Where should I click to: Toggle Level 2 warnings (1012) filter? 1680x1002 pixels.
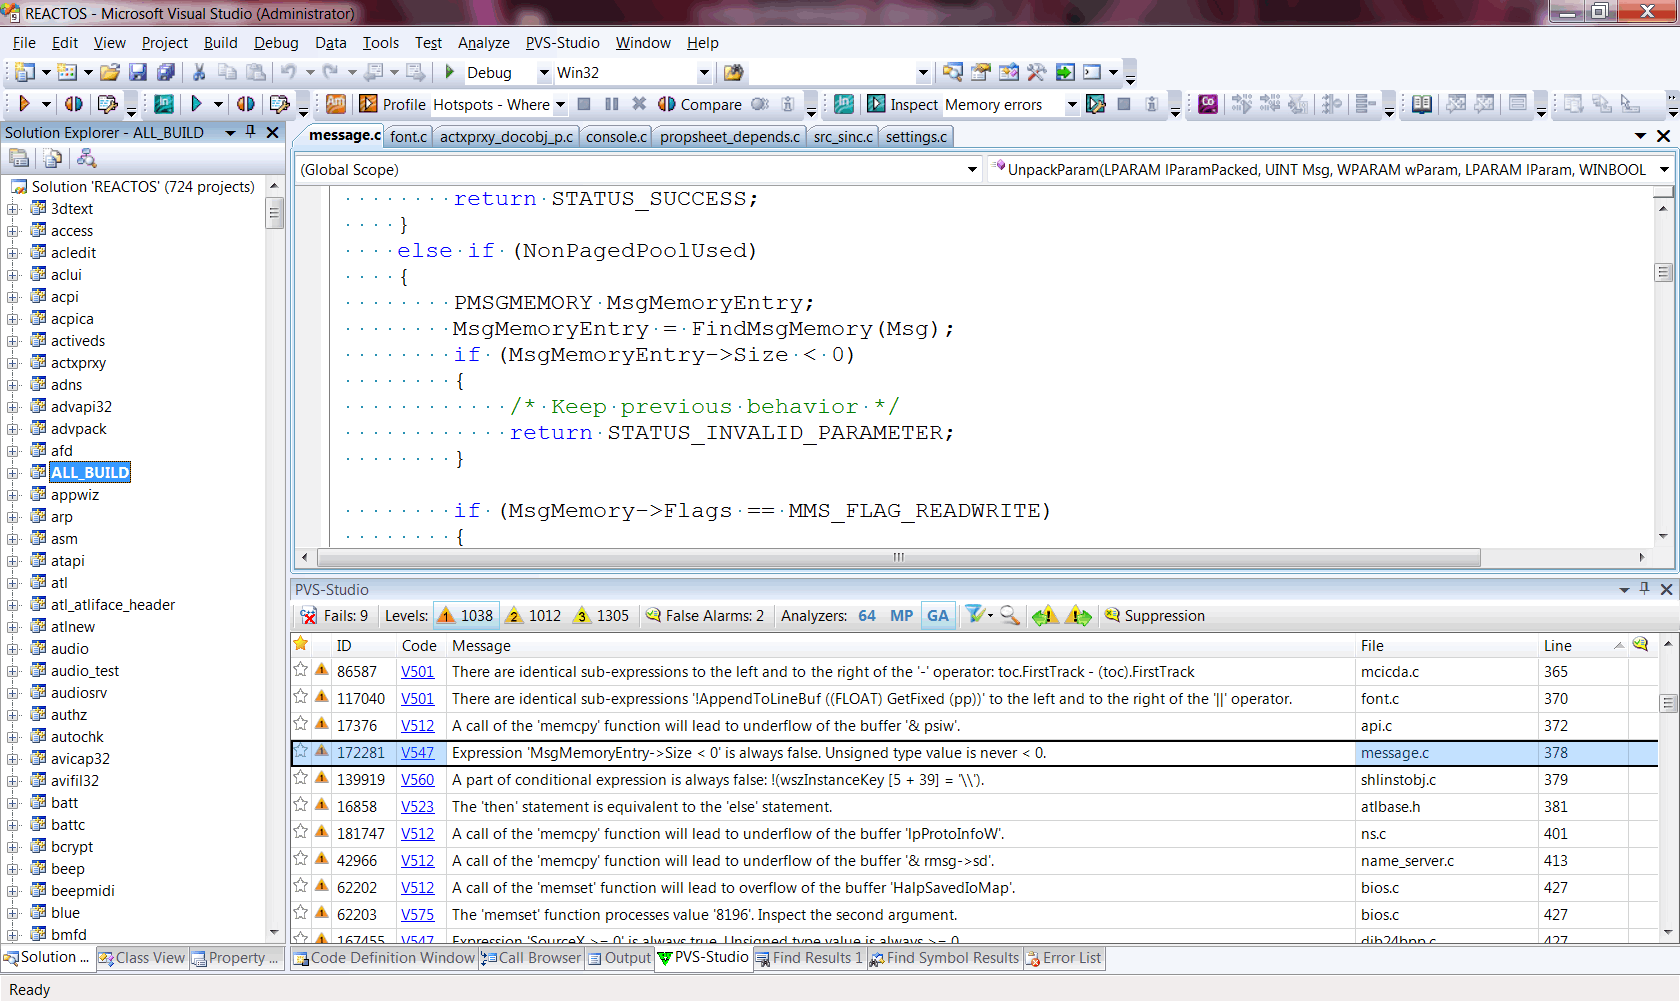coord(534,616)
